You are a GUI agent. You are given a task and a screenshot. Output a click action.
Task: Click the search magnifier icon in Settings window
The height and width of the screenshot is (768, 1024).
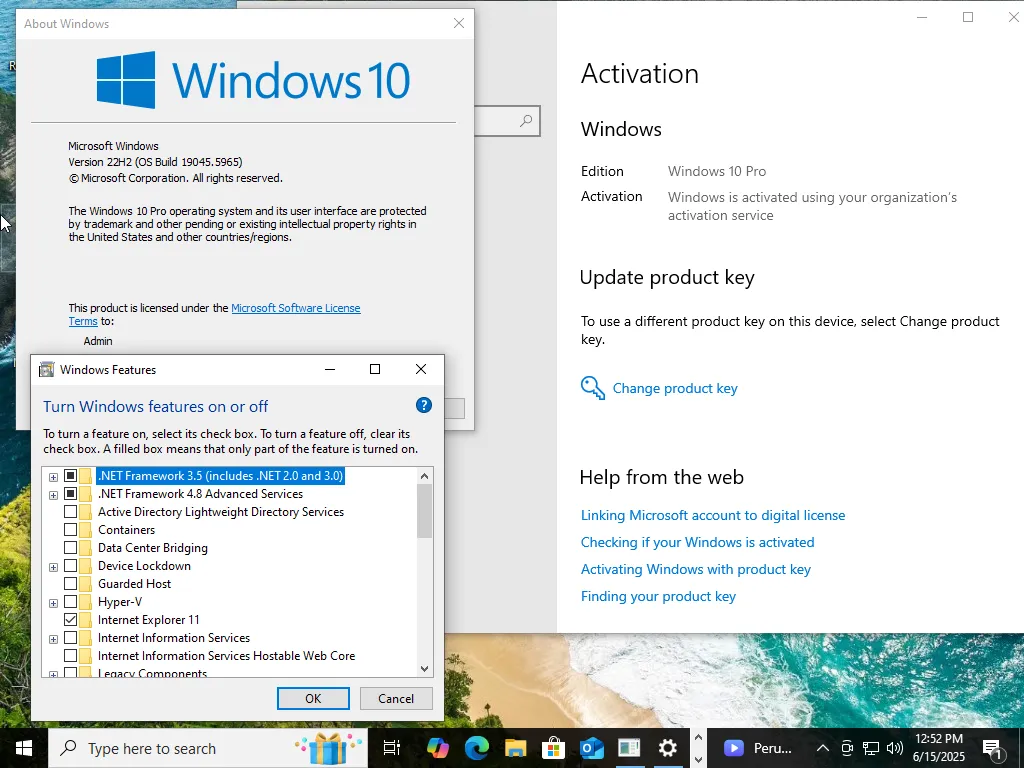pyautogui.click(x=526, y=121)
